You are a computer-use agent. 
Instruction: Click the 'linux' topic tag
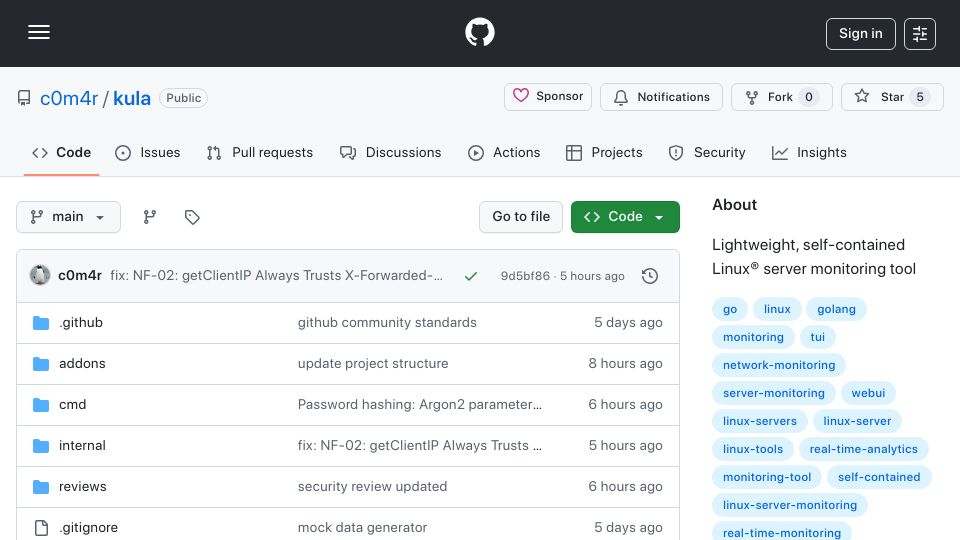point(777,309)
